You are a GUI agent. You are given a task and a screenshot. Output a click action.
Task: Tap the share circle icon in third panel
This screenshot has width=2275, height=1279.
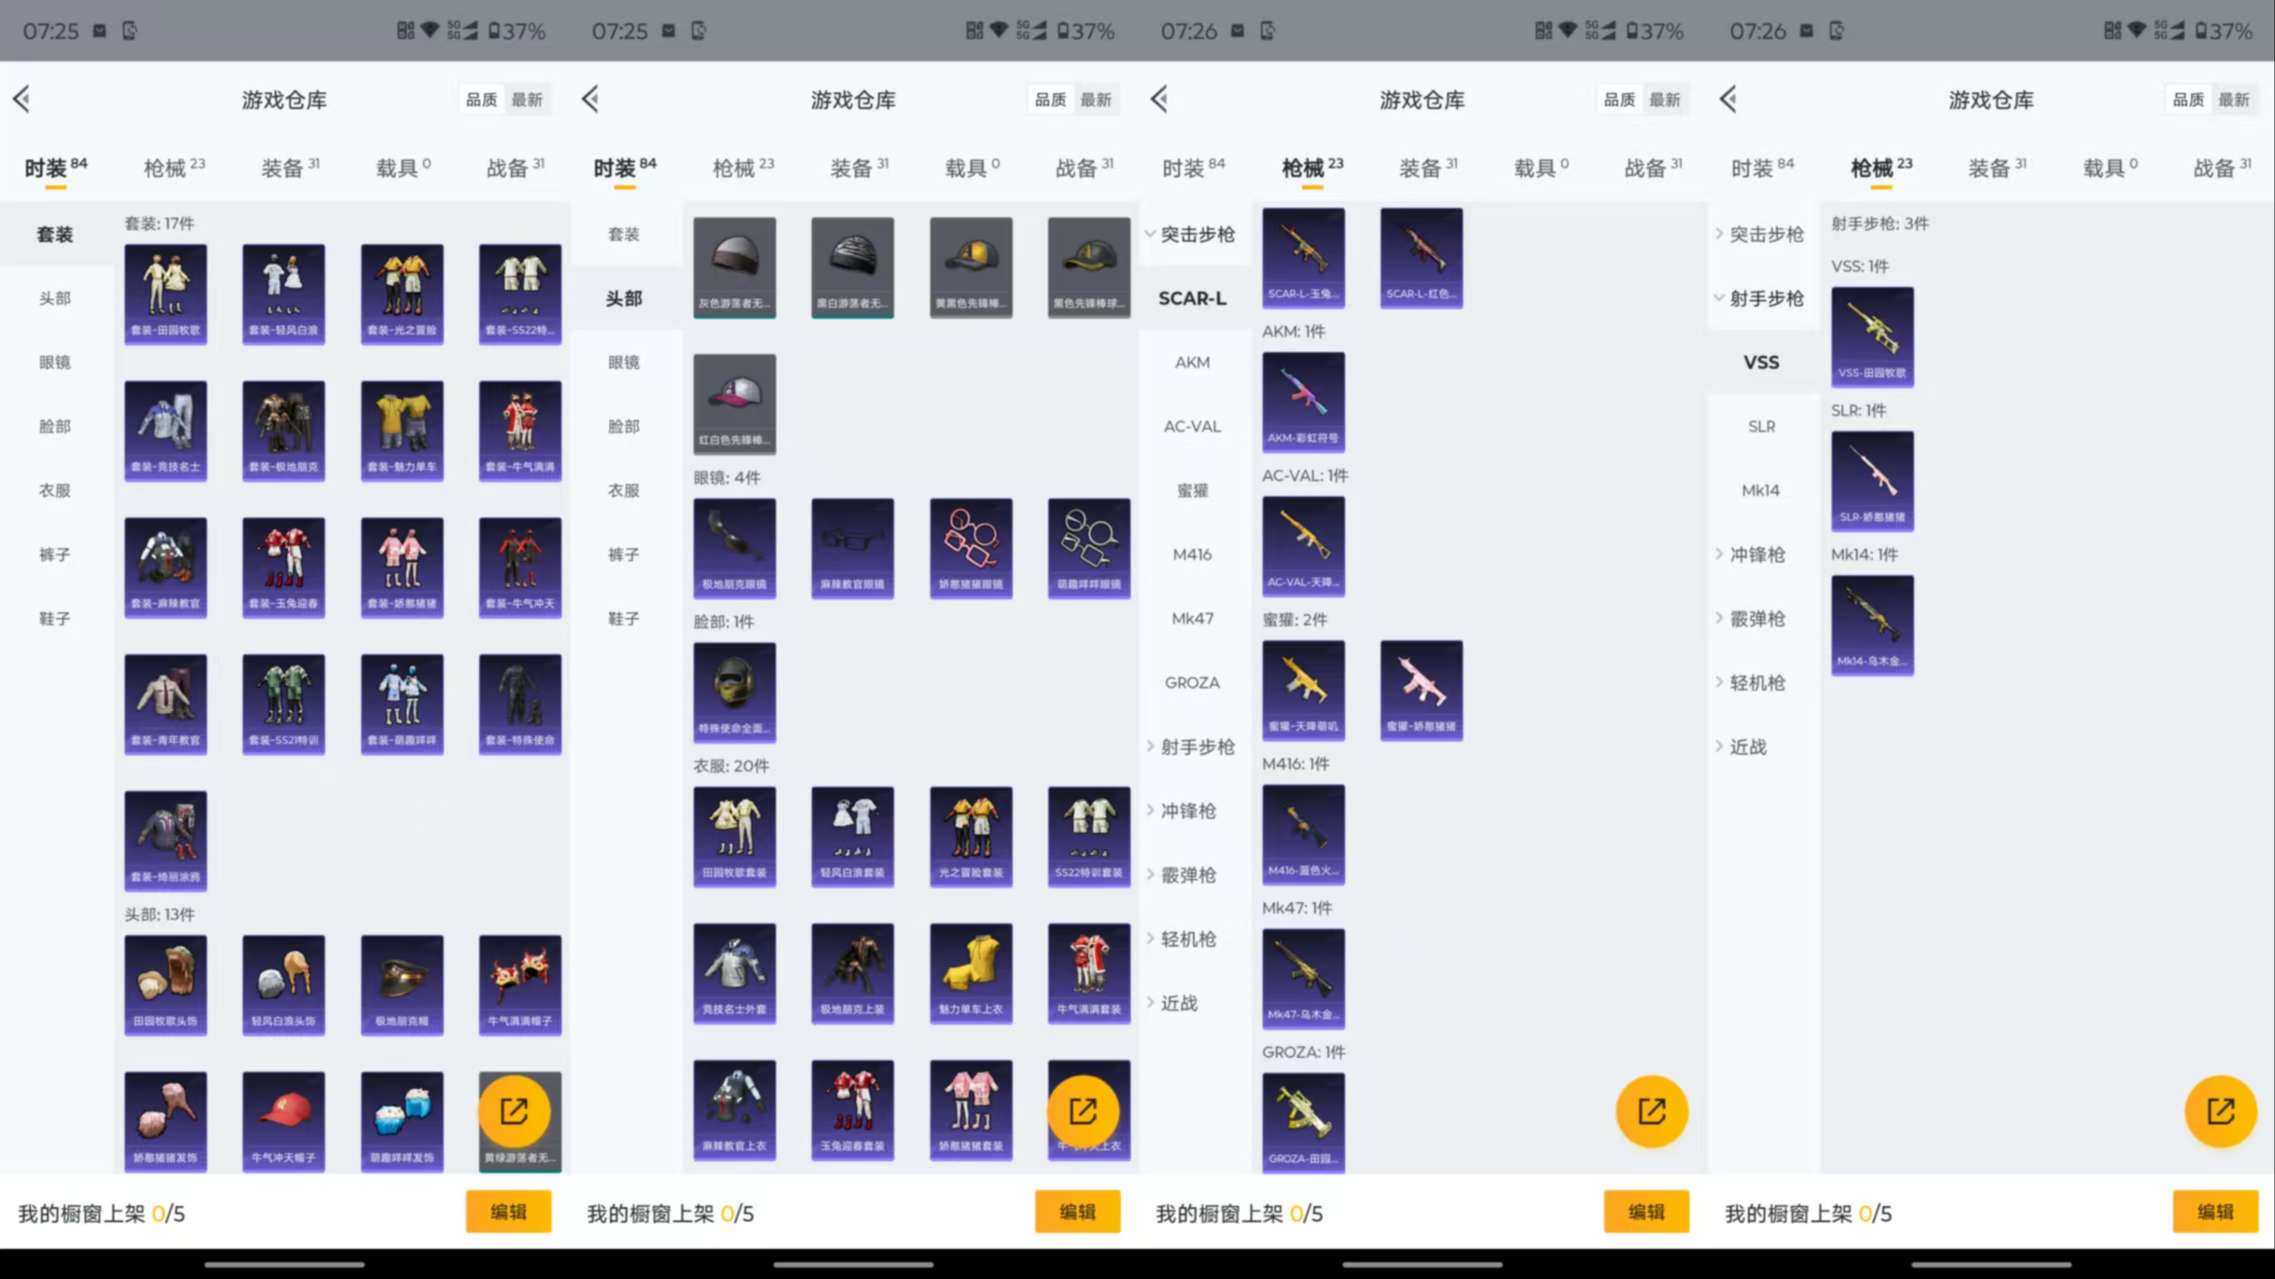click(x=1652, y=1111)
